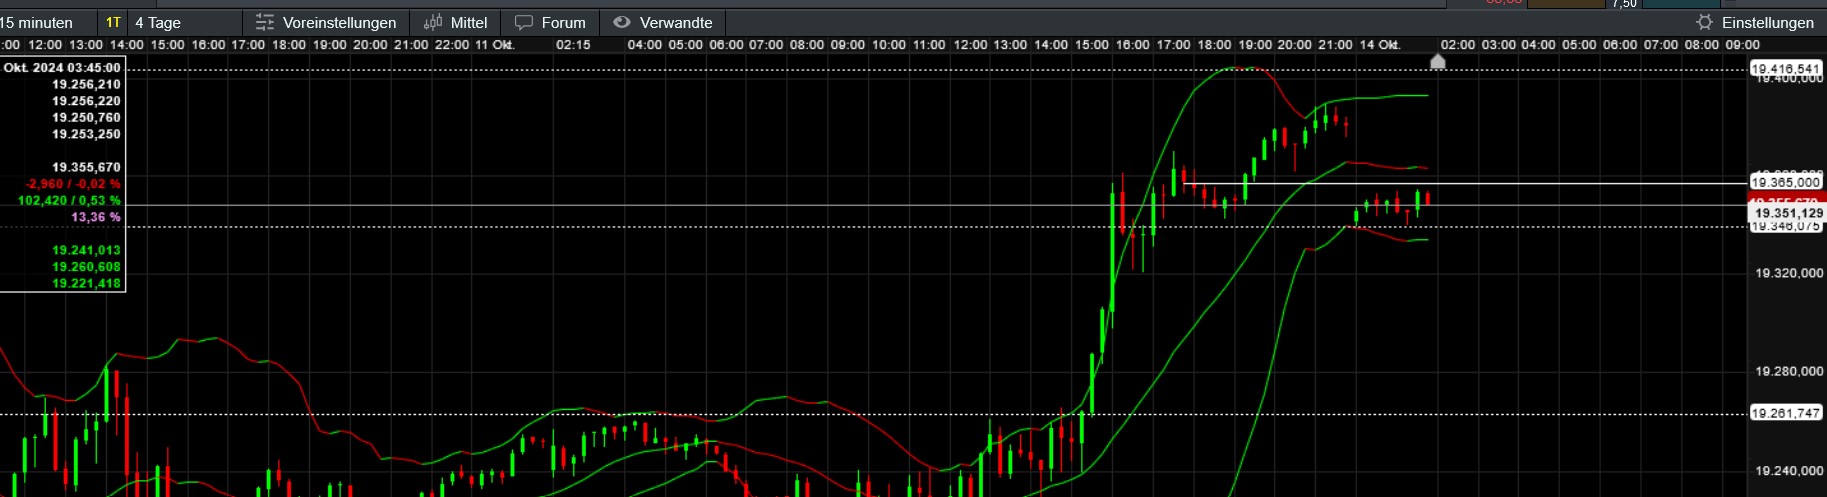Click the 02:15 label on time axis

(573, 45)
